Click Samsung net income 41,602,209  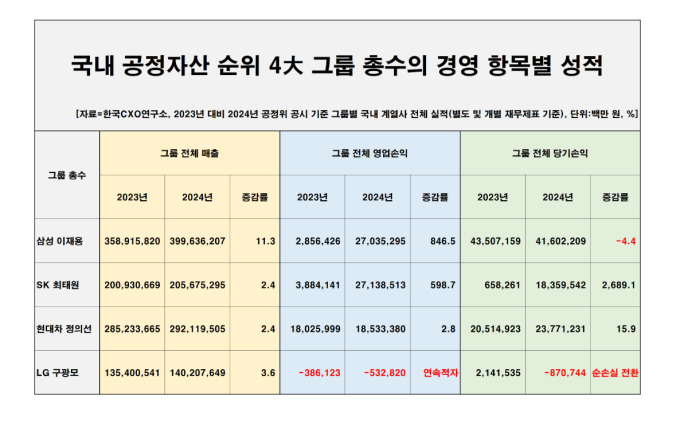[560, 241]
